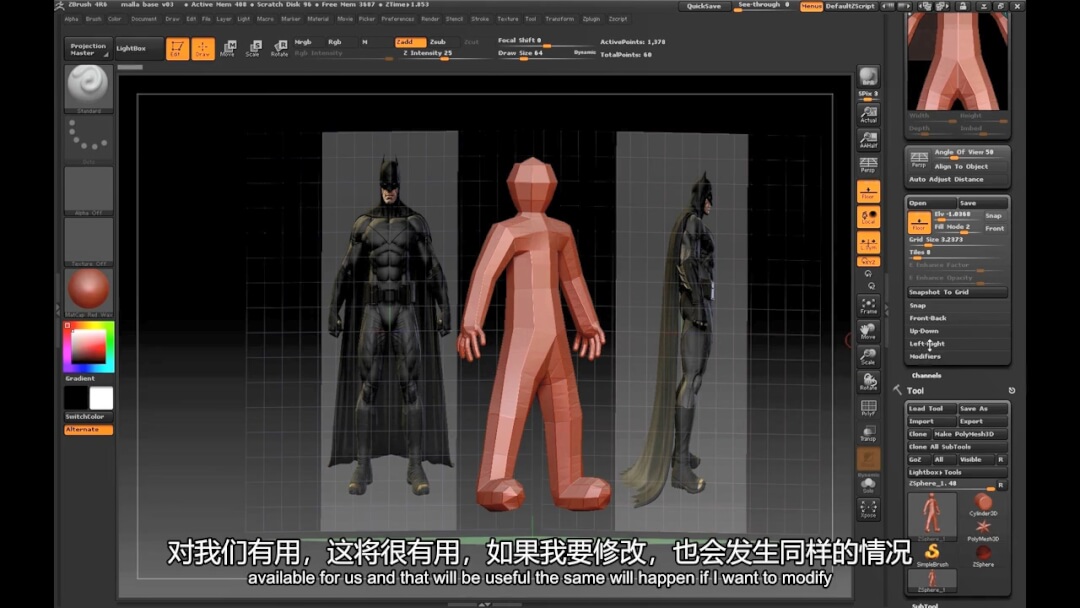Select the Standard brush thumbnail
1080x608 pixels.
(88, 87)
